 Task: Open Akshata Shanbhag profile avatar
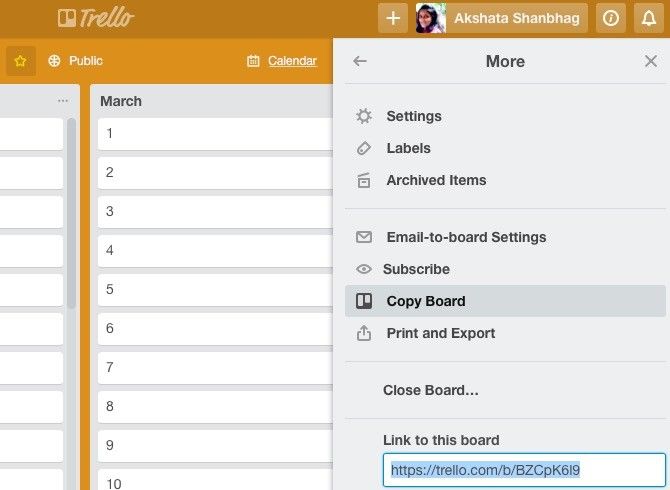[x=431, y=18]
